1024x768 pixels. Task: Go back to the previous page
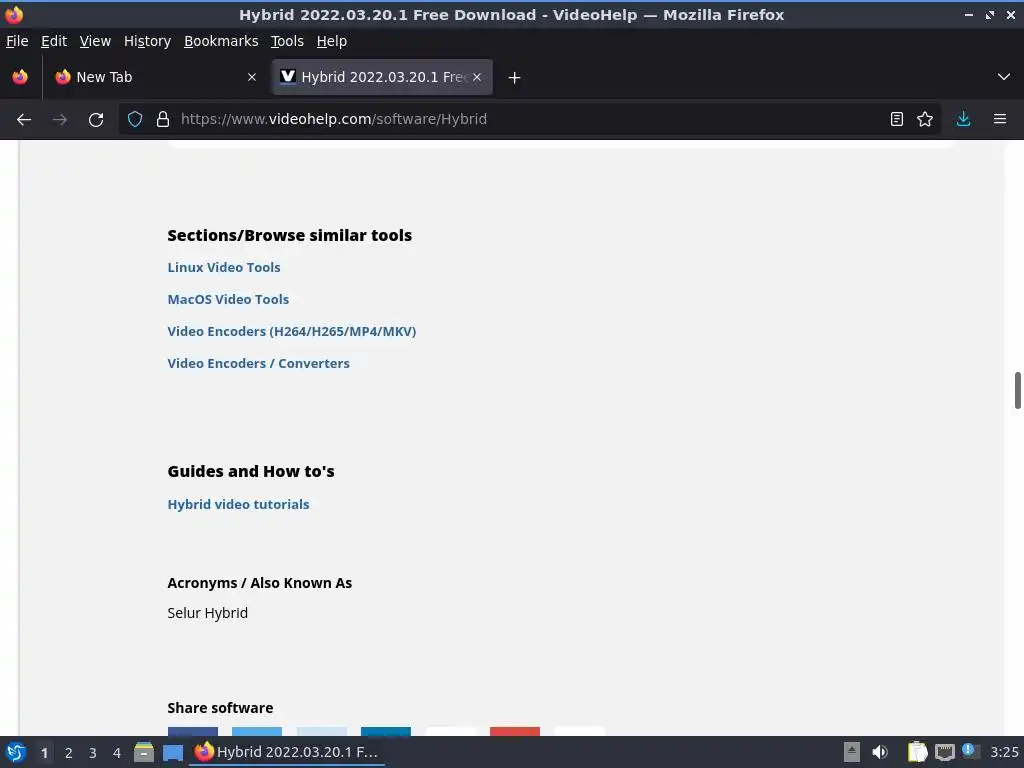pyautogui.click(x=24, y=120)
